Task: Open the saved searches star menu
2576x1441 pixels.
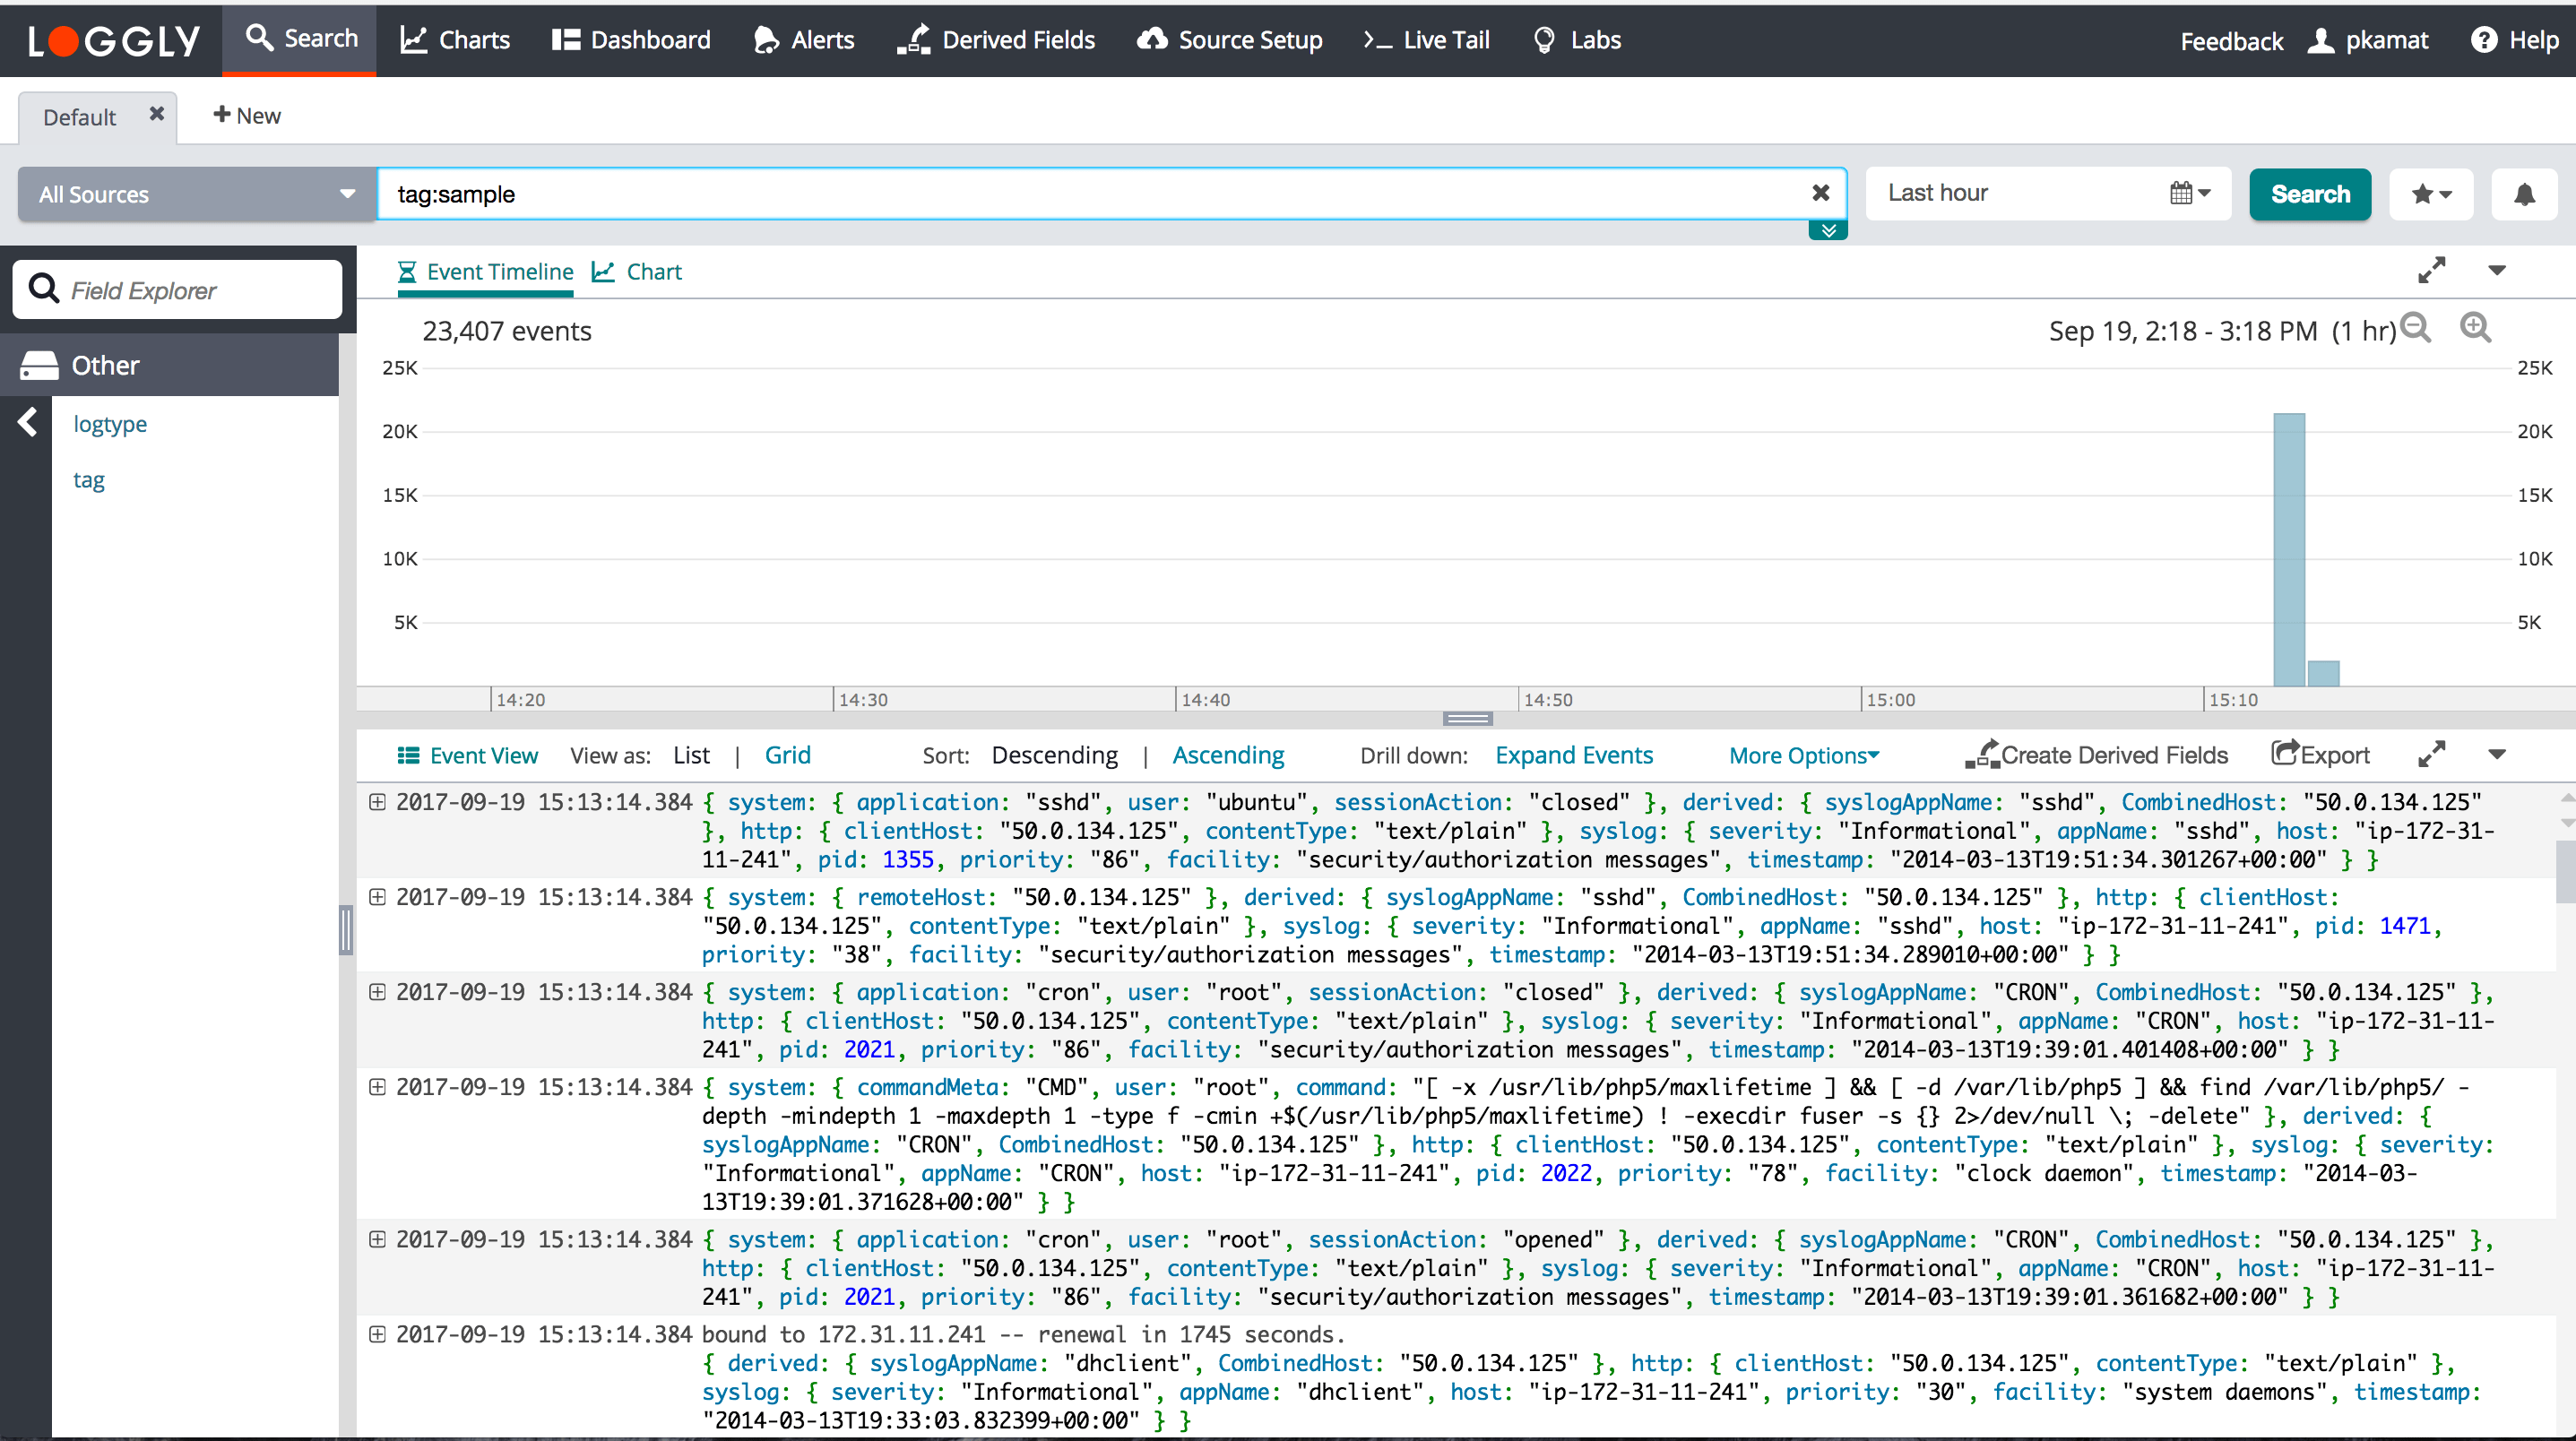Action: (2431, 194)
